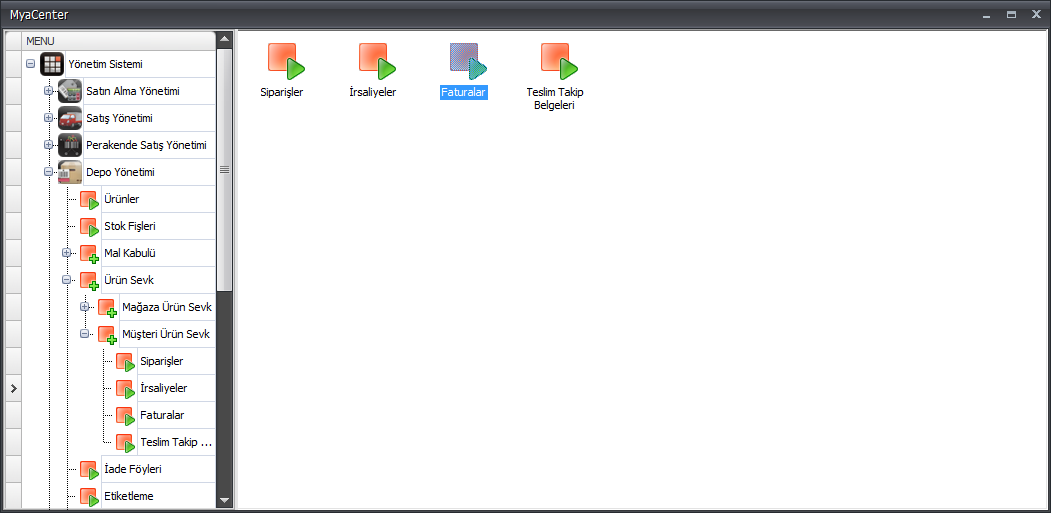Click the İrsaliyeler caption in the main panel
This screenshot has width=1051, height=513.
click(373, 93)
